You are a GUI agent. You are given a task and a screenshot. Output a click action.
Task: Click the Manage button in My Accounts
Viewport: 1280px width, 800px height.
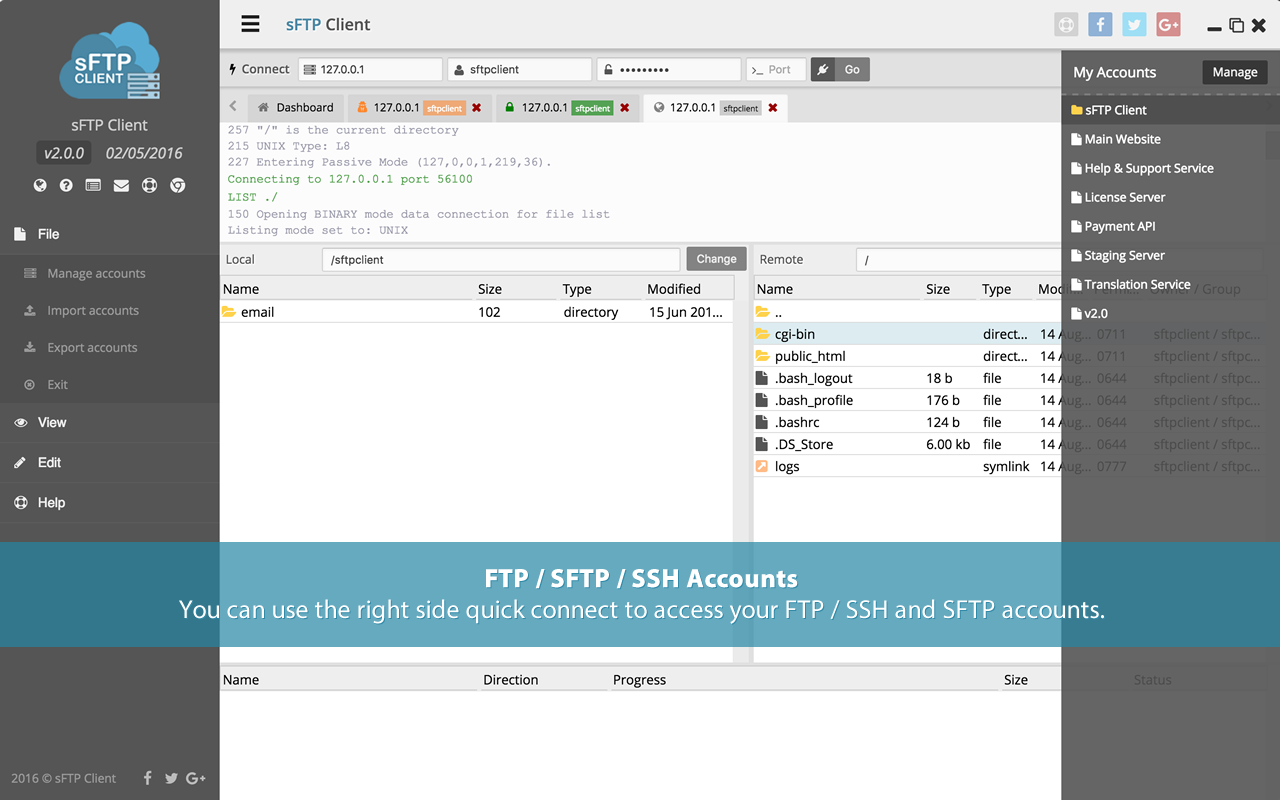[x=1235, y=72]
